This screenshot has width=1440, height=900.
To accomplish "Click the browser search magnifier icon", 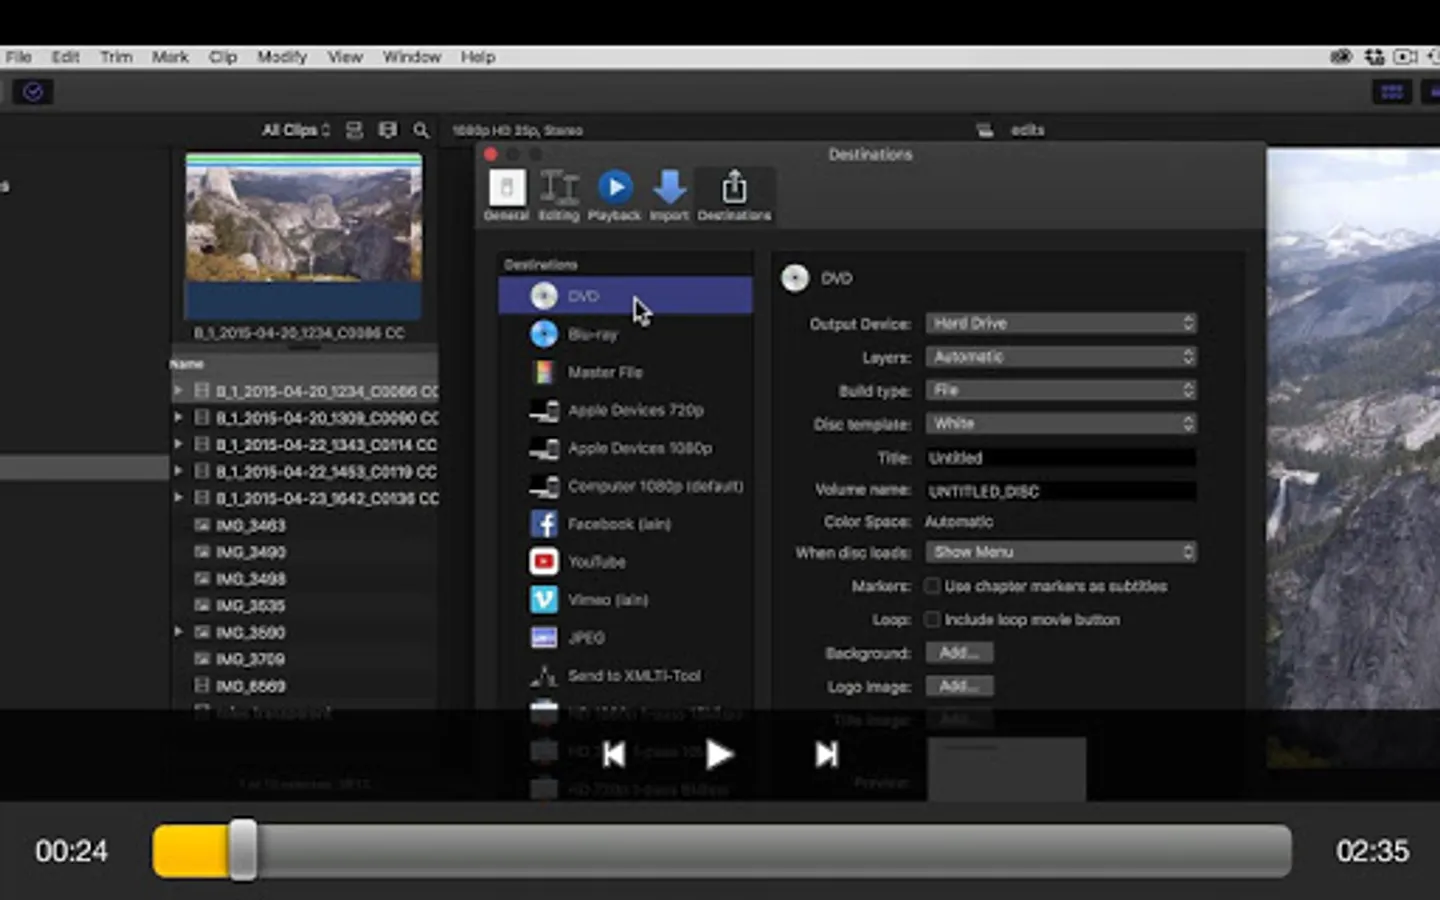I will pos(421,130).
